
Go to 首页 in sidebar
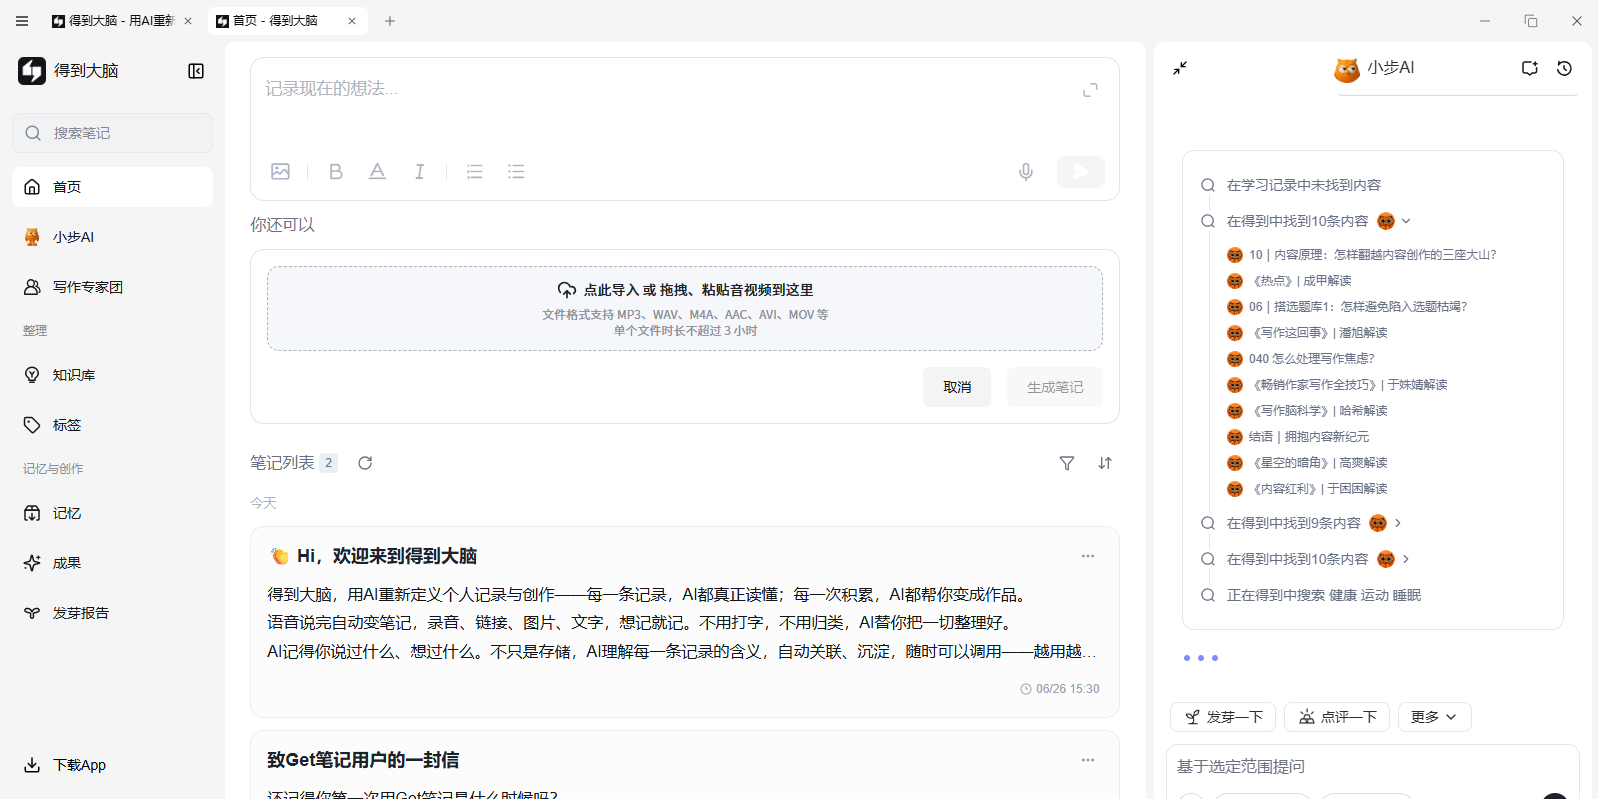112,187
